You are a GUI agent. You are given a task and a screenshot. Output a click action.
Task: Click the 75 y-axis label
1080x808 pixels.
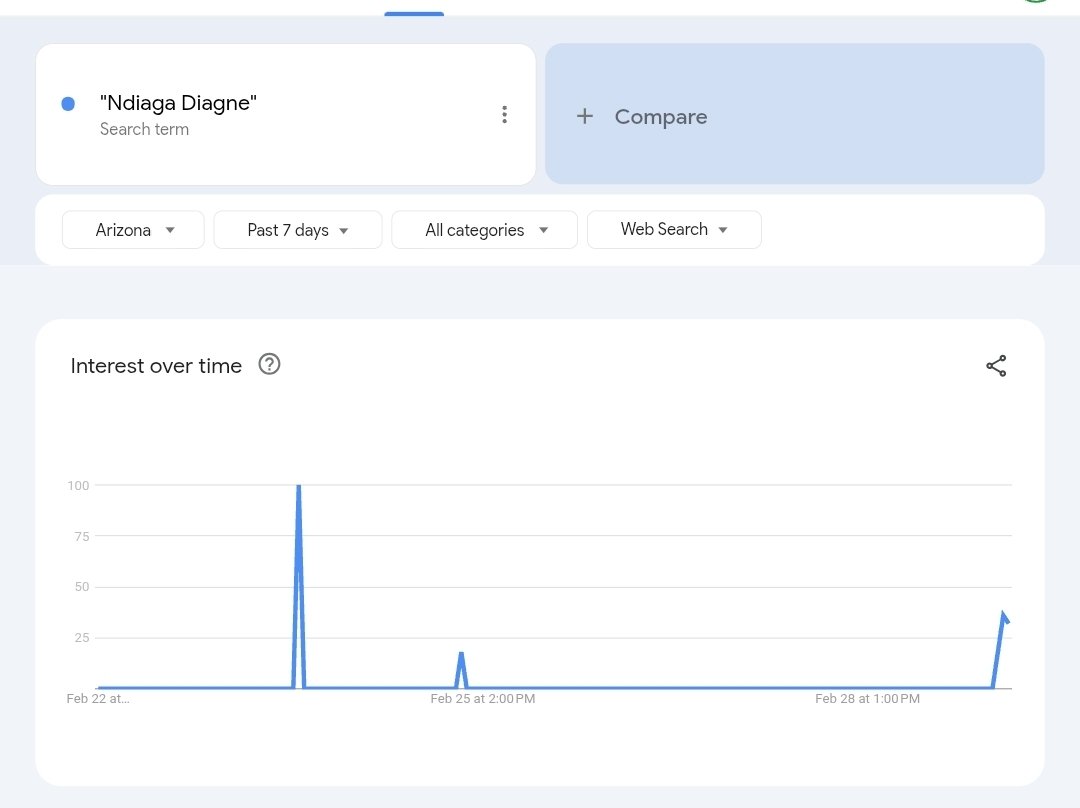click(82, 537)
